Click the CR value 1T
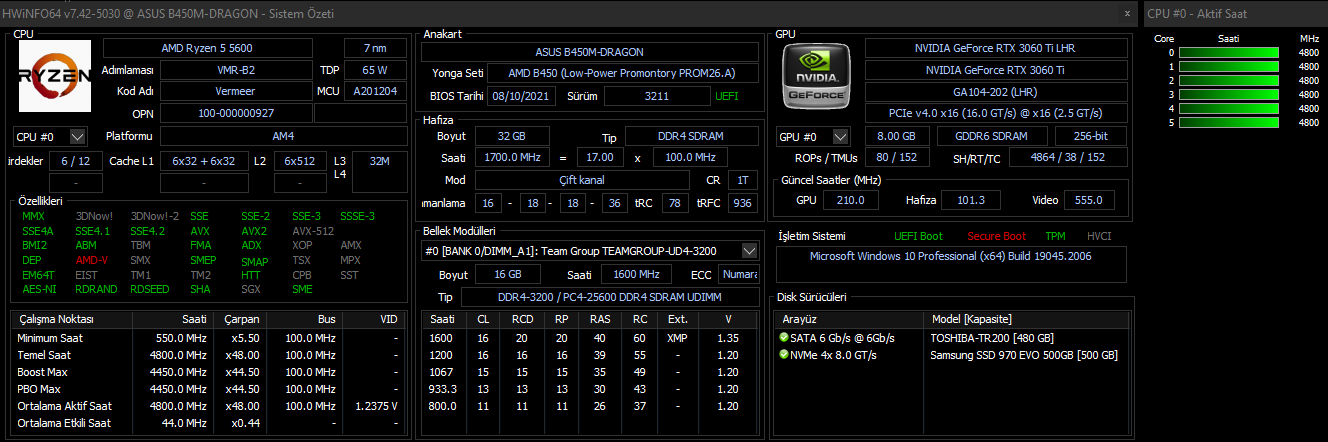Screen dimensions: 1328x442 point(742,180)
